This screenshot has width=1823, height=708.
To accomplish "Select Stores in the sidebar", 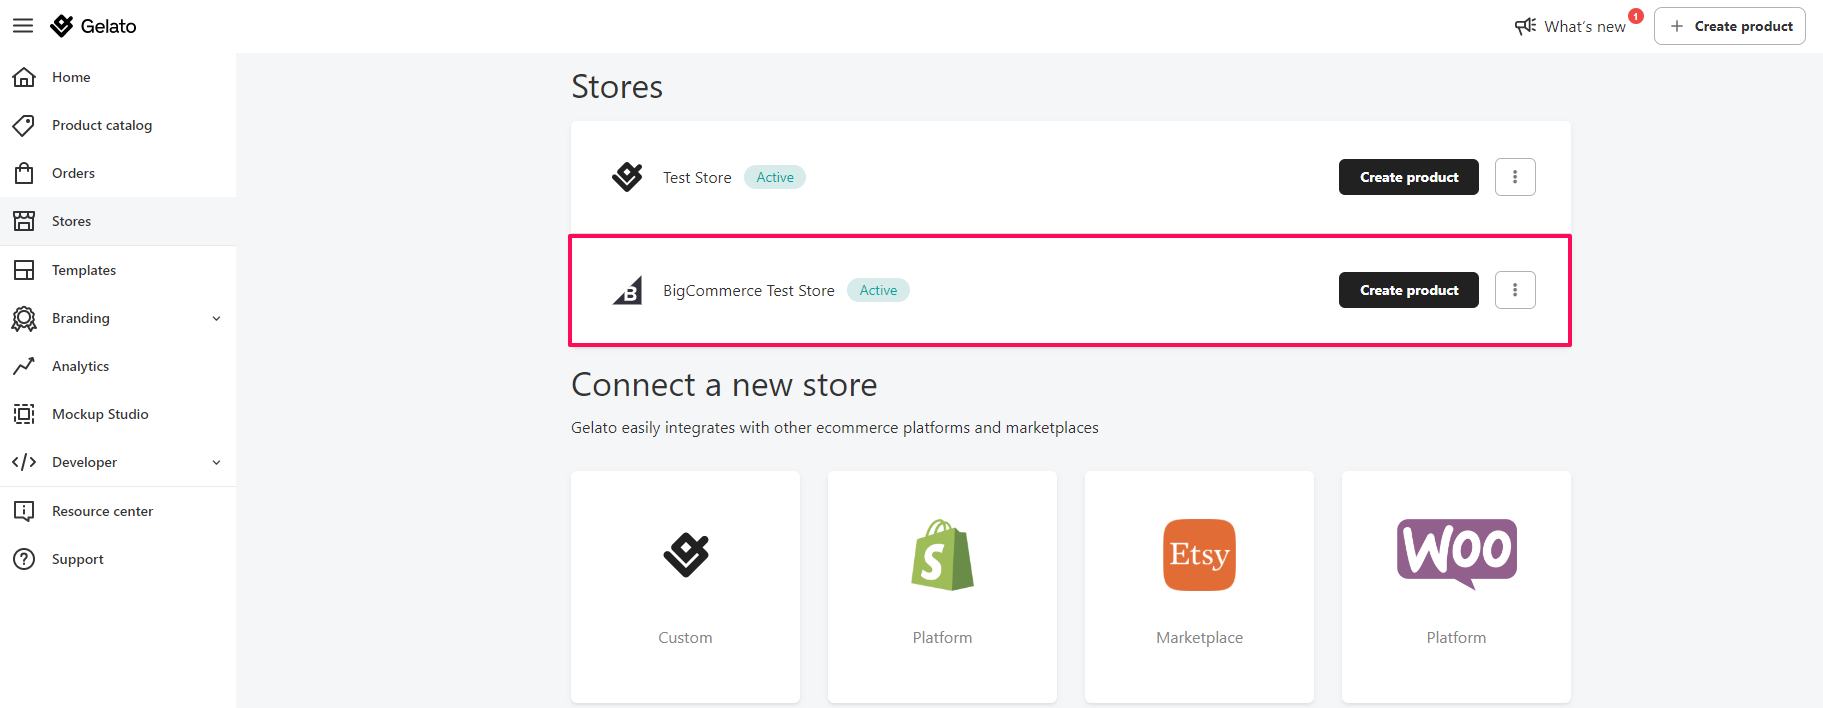I will pos(118,221).
